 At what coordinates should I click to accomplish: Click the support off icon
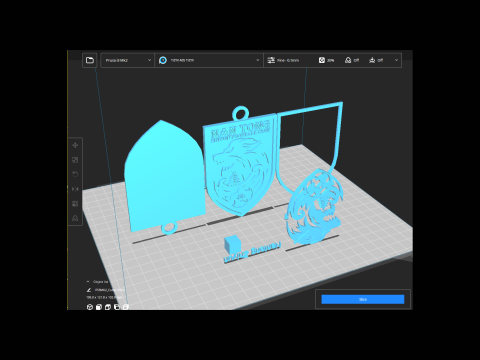348,60
